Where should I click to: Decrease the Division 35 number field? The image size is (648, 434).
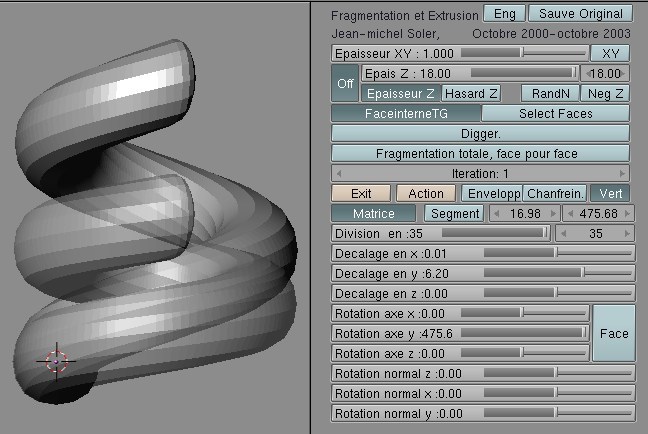point(563,234)
